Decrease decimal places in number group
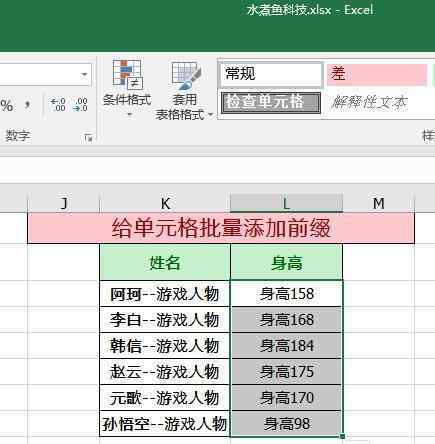 (81, 105)
